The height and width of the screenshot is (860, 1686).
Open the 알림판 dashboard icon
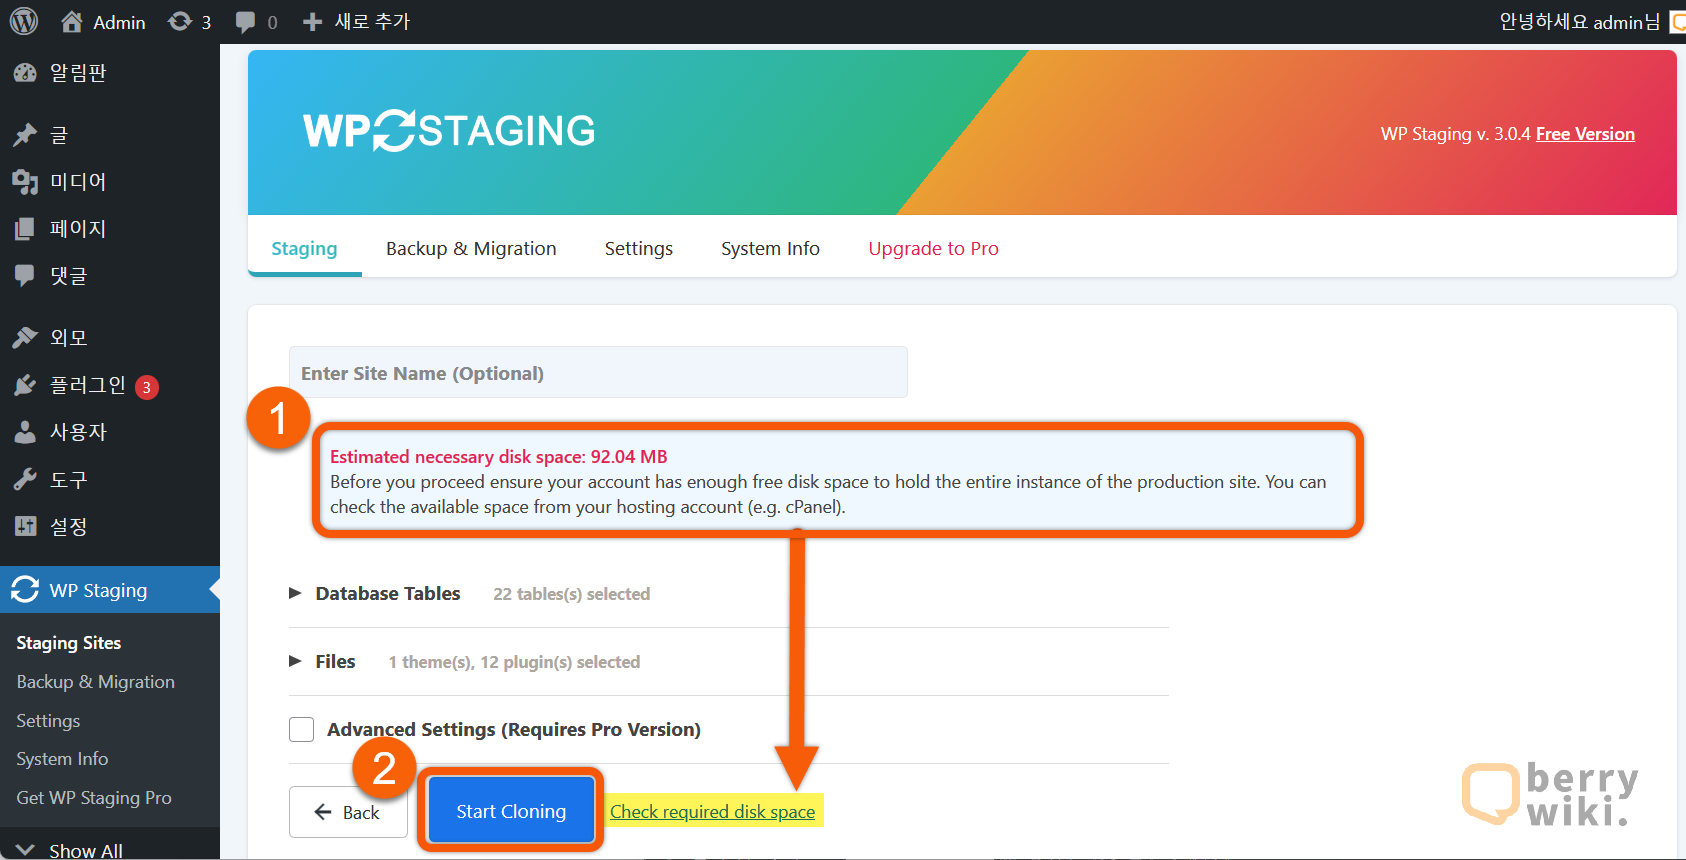click(x=25, y=73)
